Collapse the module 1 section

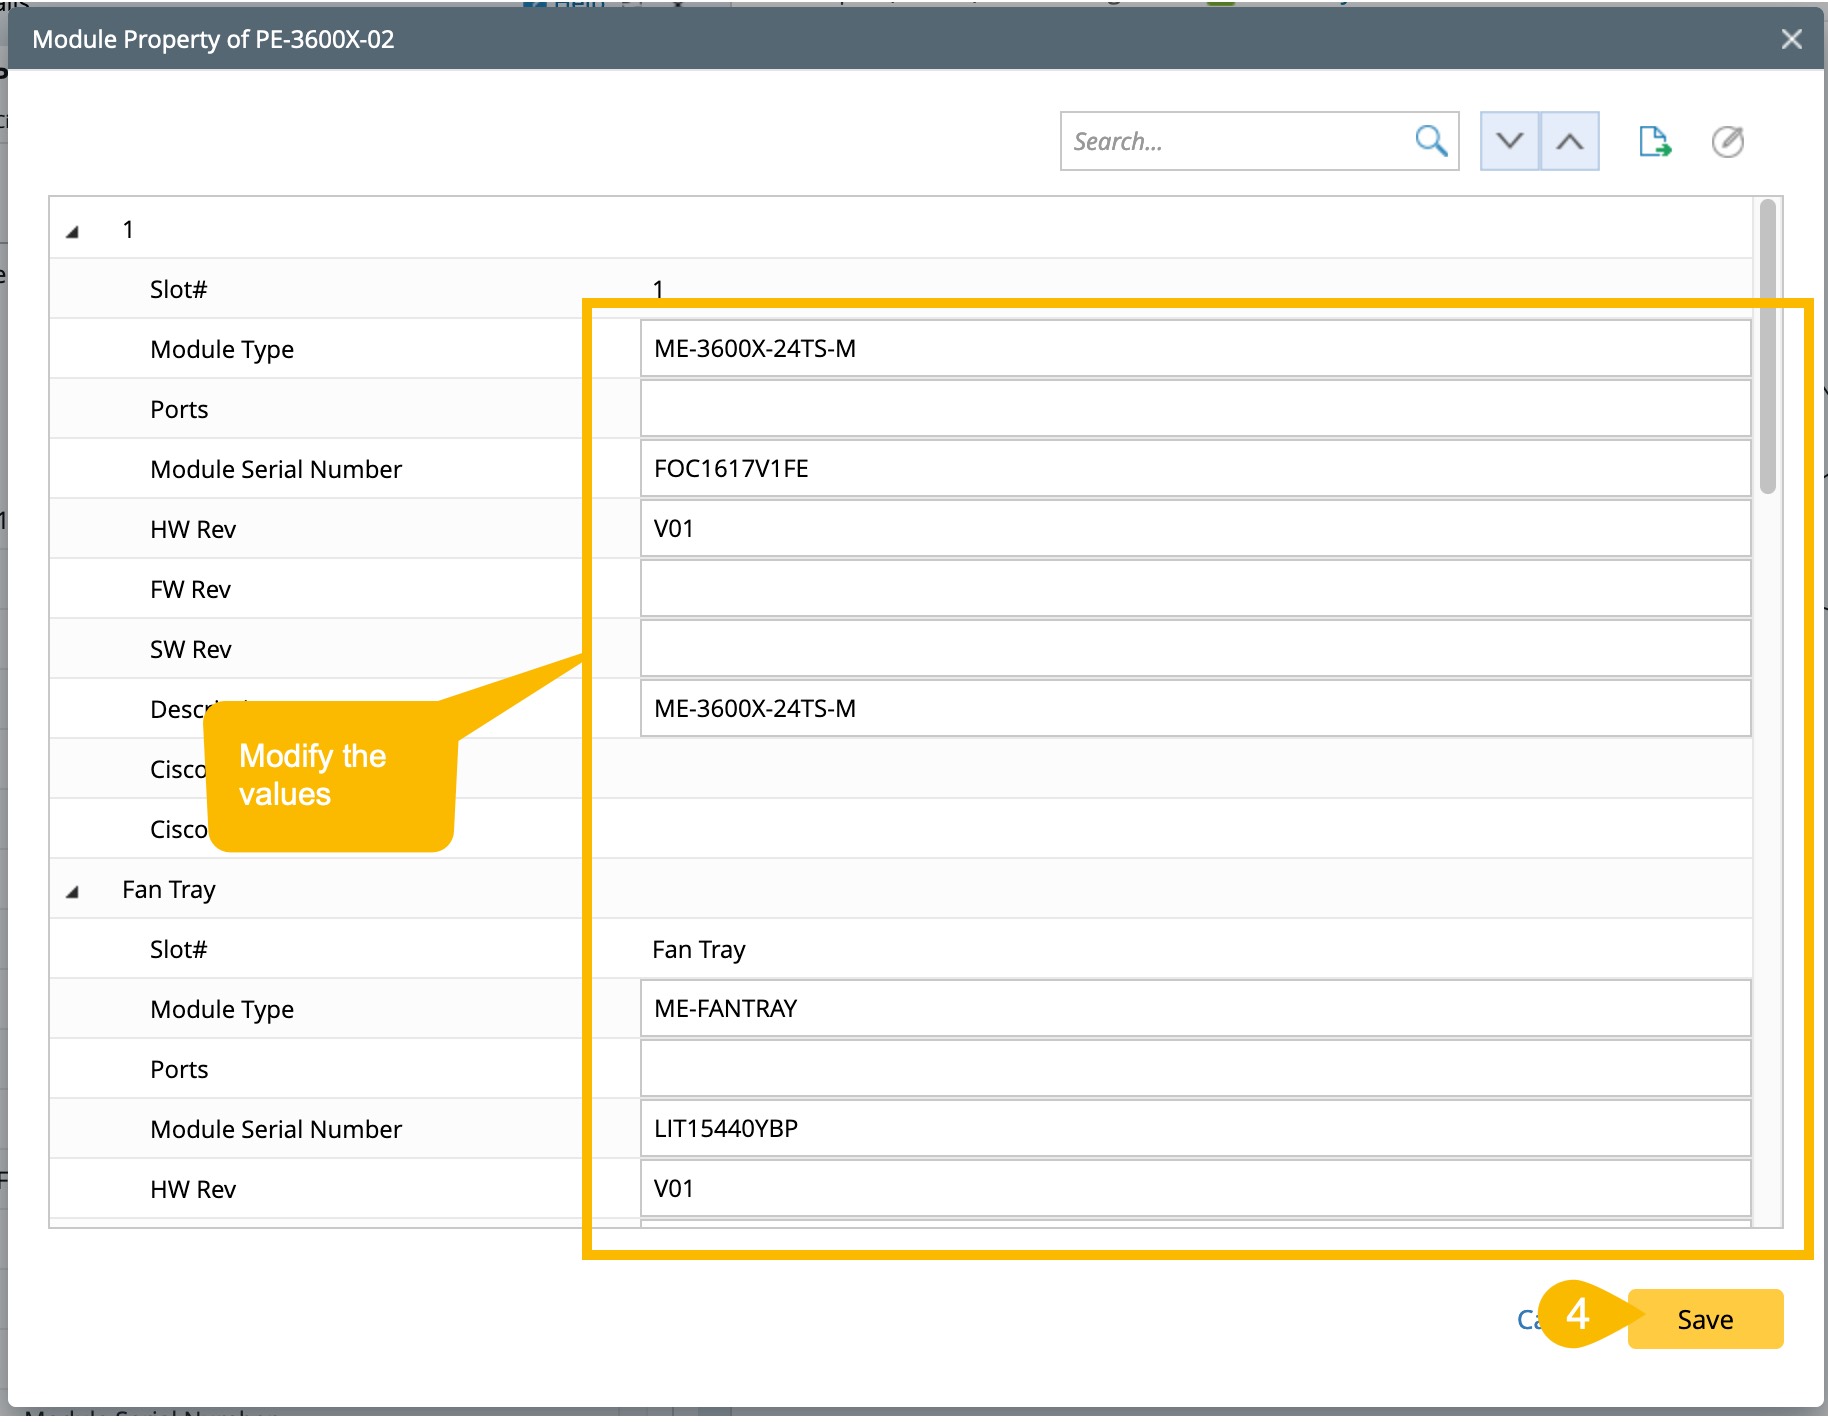point(72,231)
